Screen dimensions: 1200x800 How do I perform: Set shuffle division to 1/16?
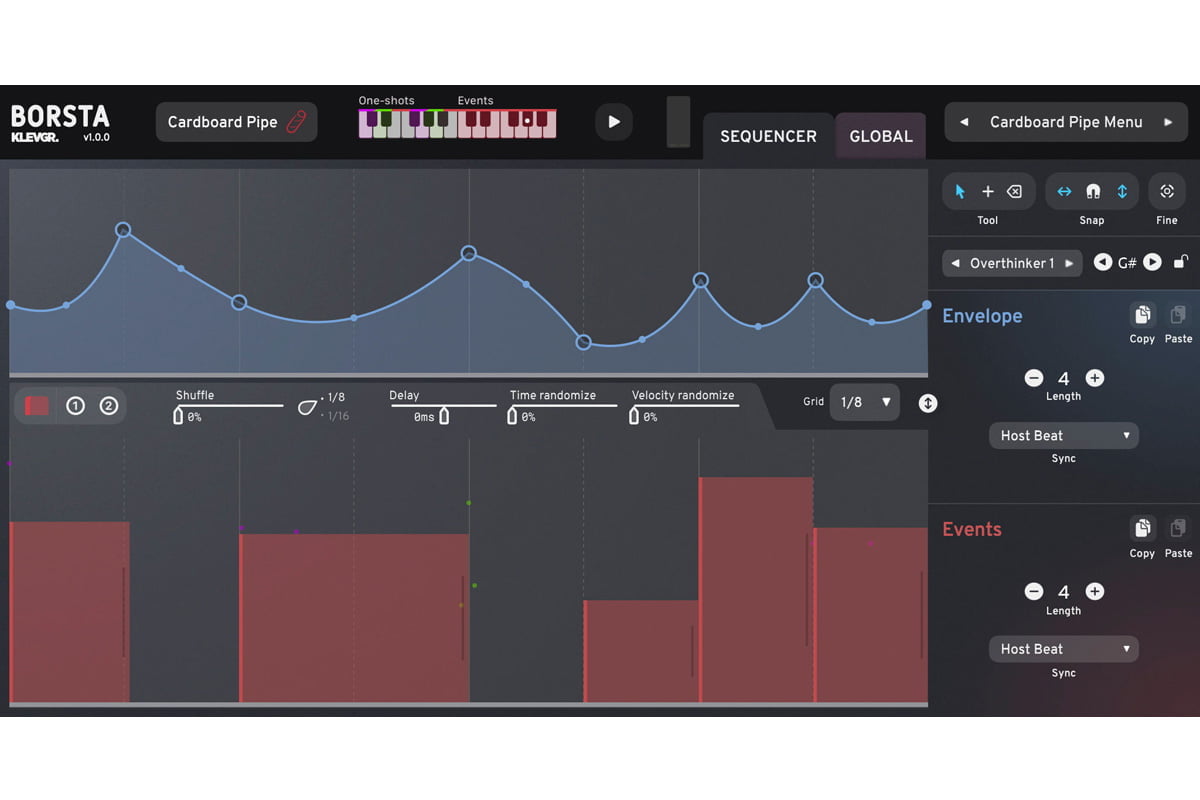[x=335, y=416]
